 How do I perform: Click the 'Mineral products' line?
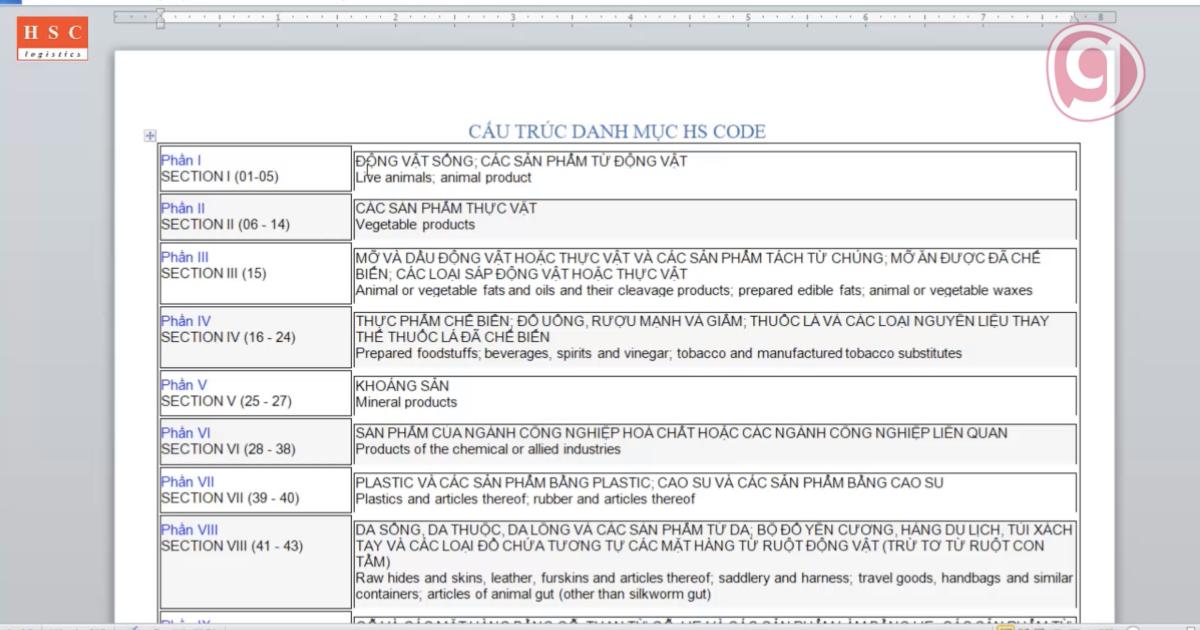pyautogui.click(x=406, y=402)
